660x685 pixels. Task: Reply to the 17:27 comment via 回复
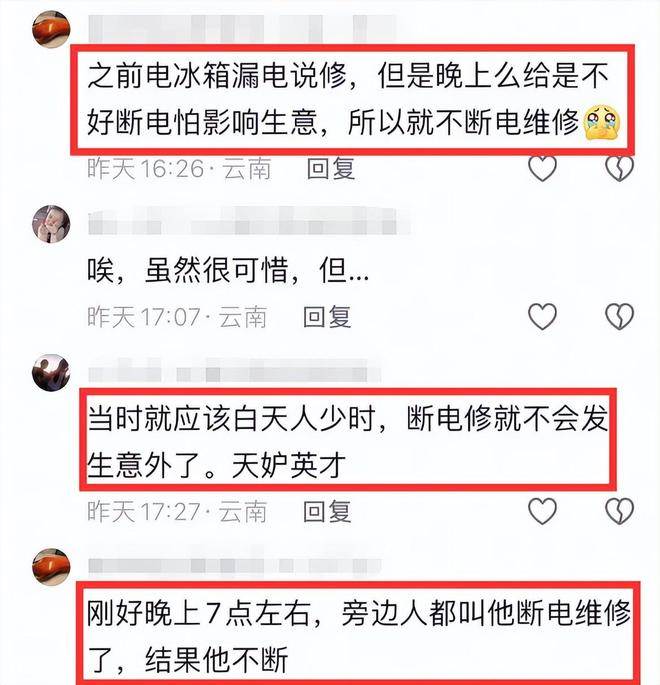[x=327, y=511]
